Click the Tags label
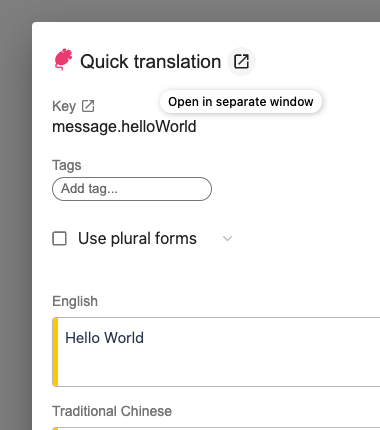 click(x=67, y=165)
